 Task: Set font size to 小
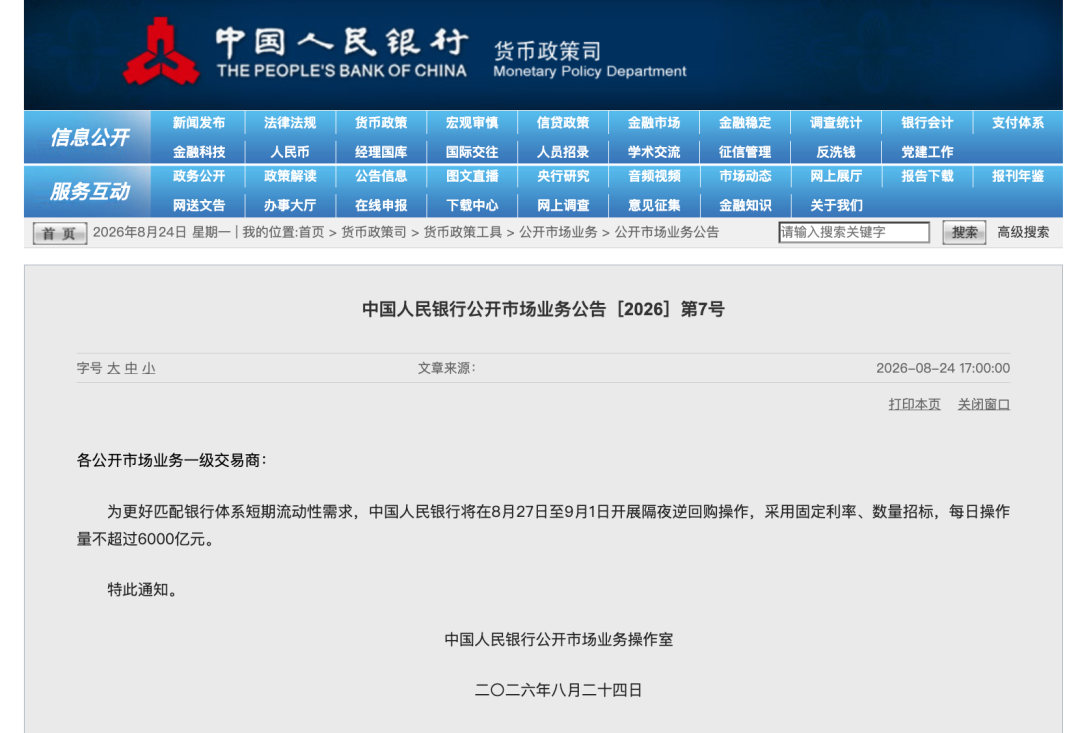[149, 369]
